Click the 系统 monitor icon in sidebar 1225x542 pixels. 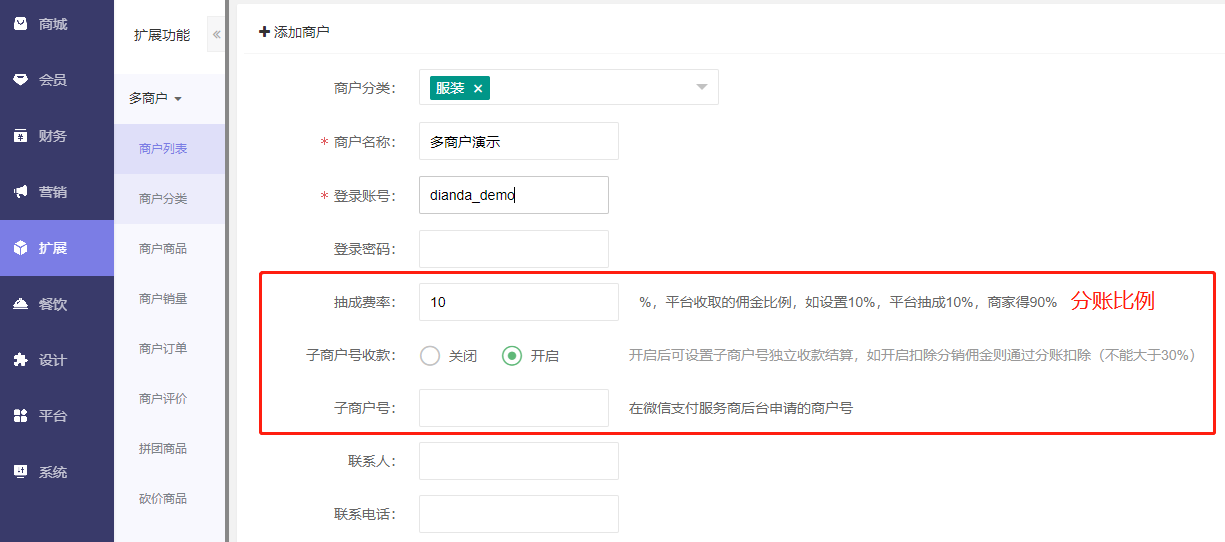[x=20, y=472]
